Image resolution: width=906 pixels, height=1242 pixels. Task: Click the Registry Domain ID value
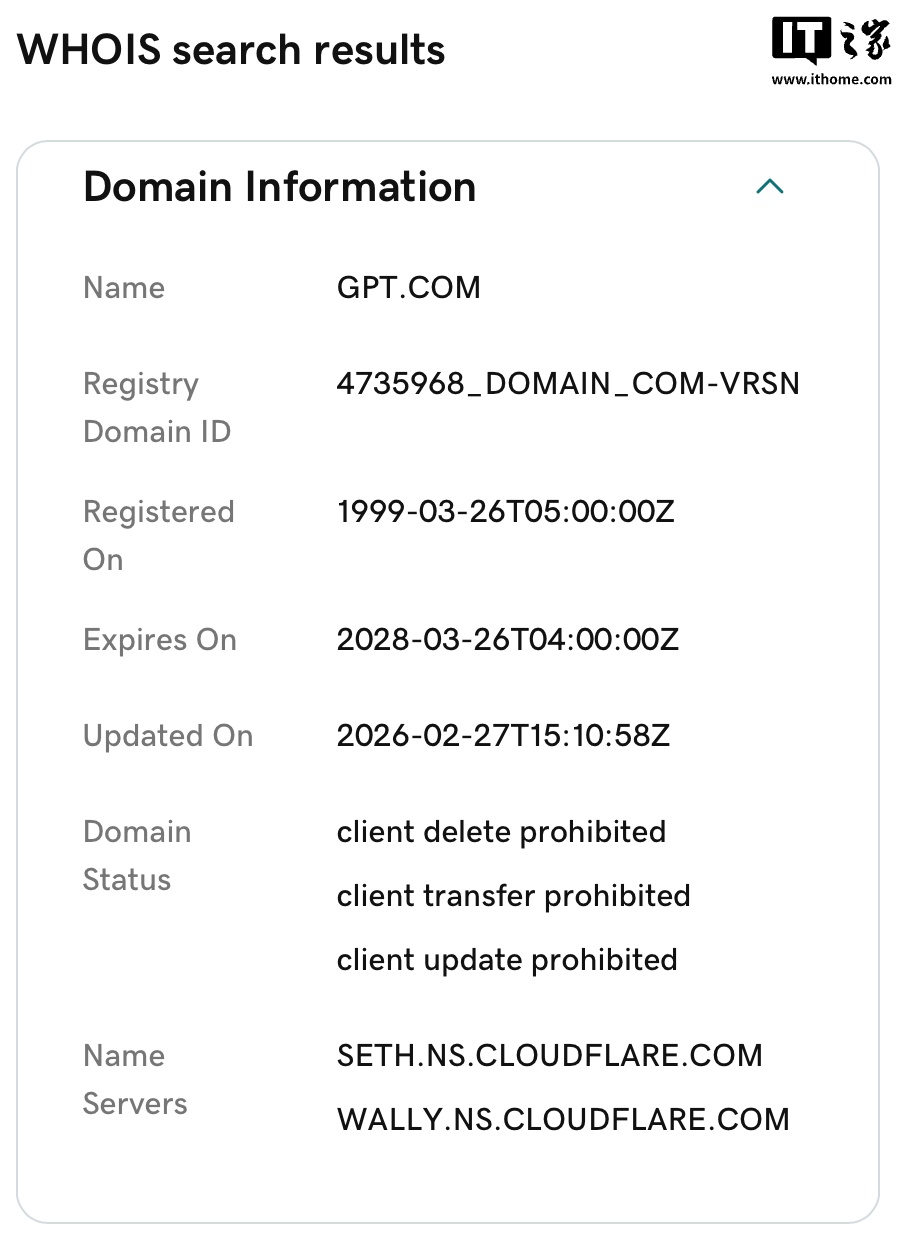567,384
